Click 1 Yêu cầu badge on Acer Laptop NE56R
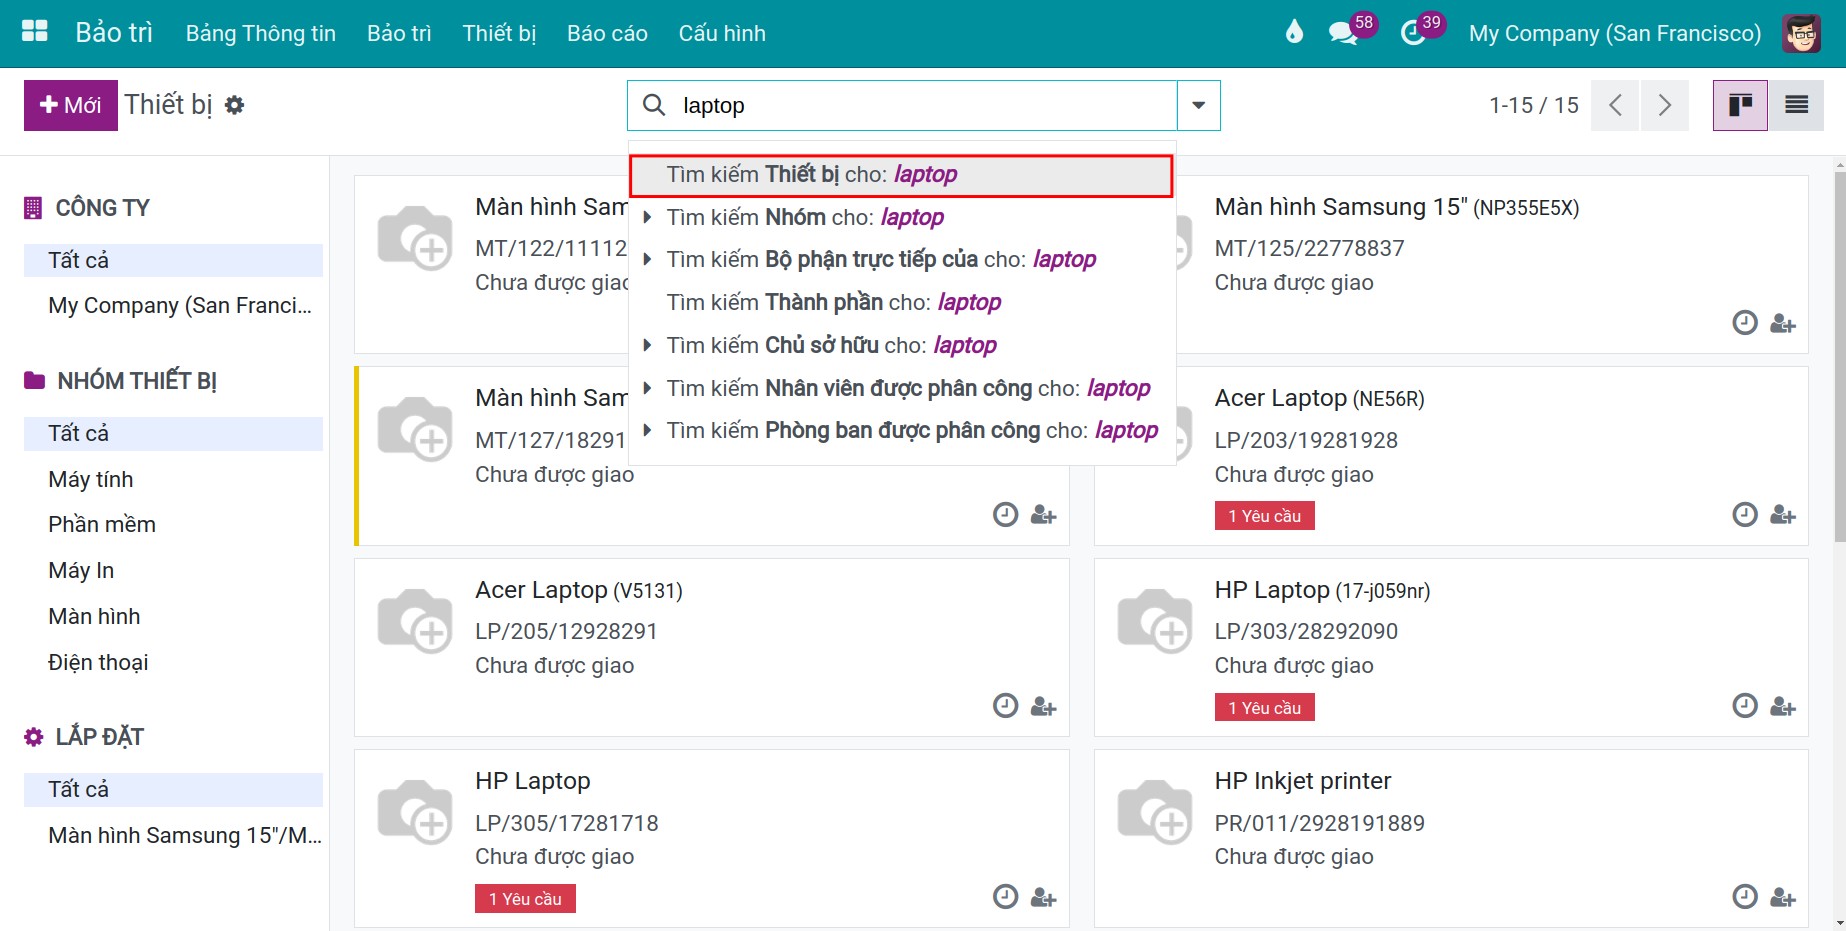 tap(1264, 516)
